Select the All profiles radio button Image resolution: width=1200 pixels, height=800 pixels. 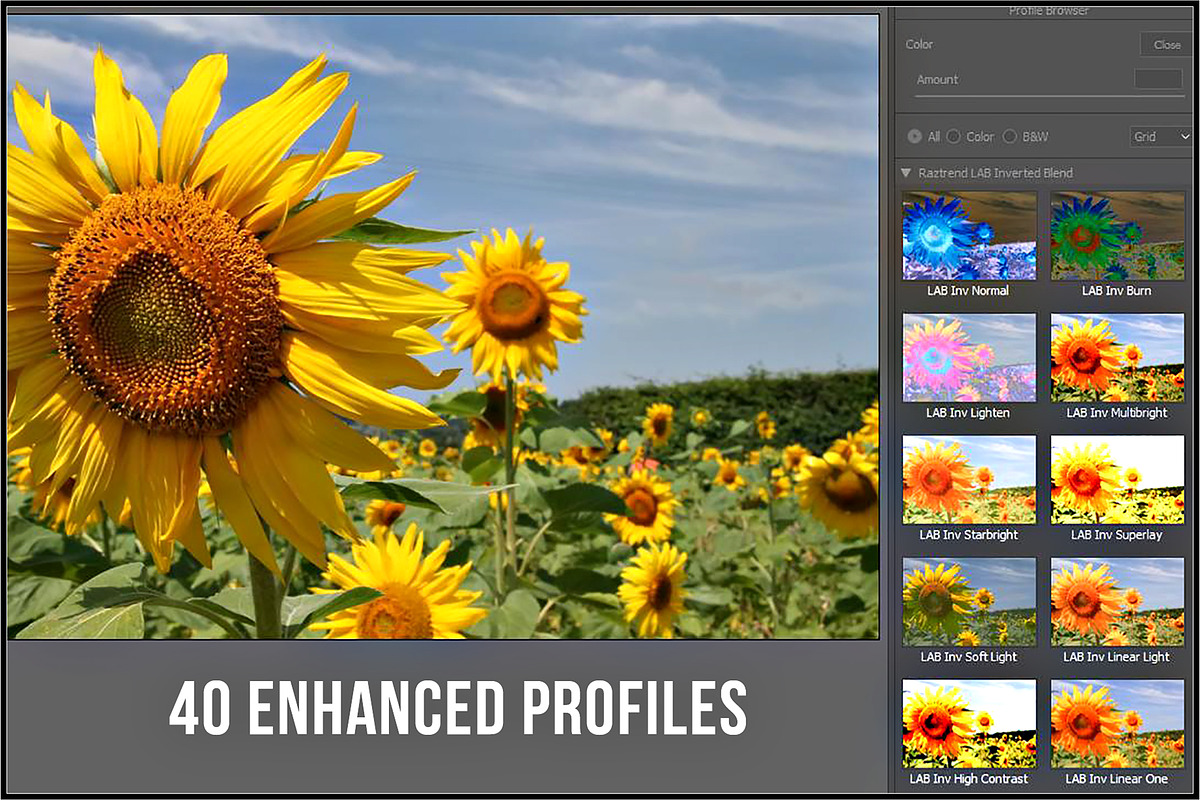click(914, 136)
